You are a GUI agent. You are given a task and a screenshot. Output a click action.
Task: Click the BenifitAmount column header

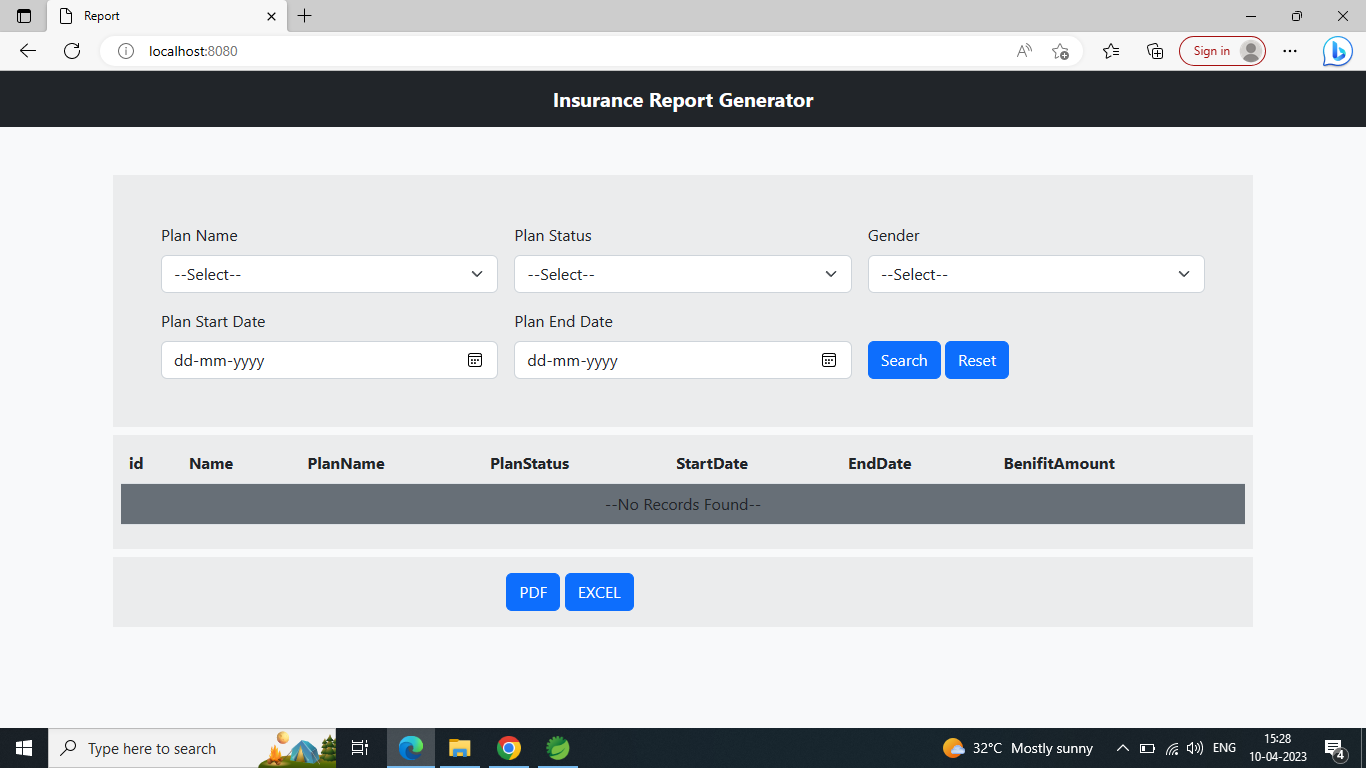click(1059, 463)
